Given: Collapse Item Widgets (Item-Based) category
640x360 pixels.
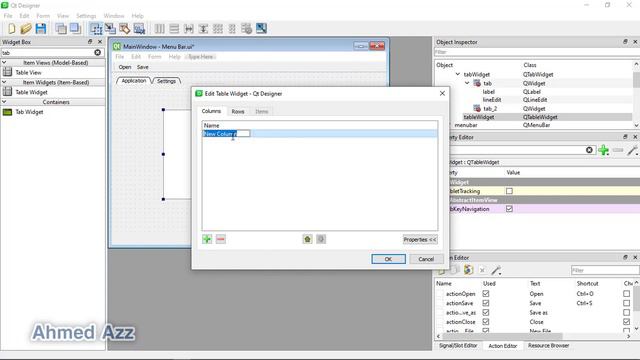Looking at the screenshot, I should point(4,82).
